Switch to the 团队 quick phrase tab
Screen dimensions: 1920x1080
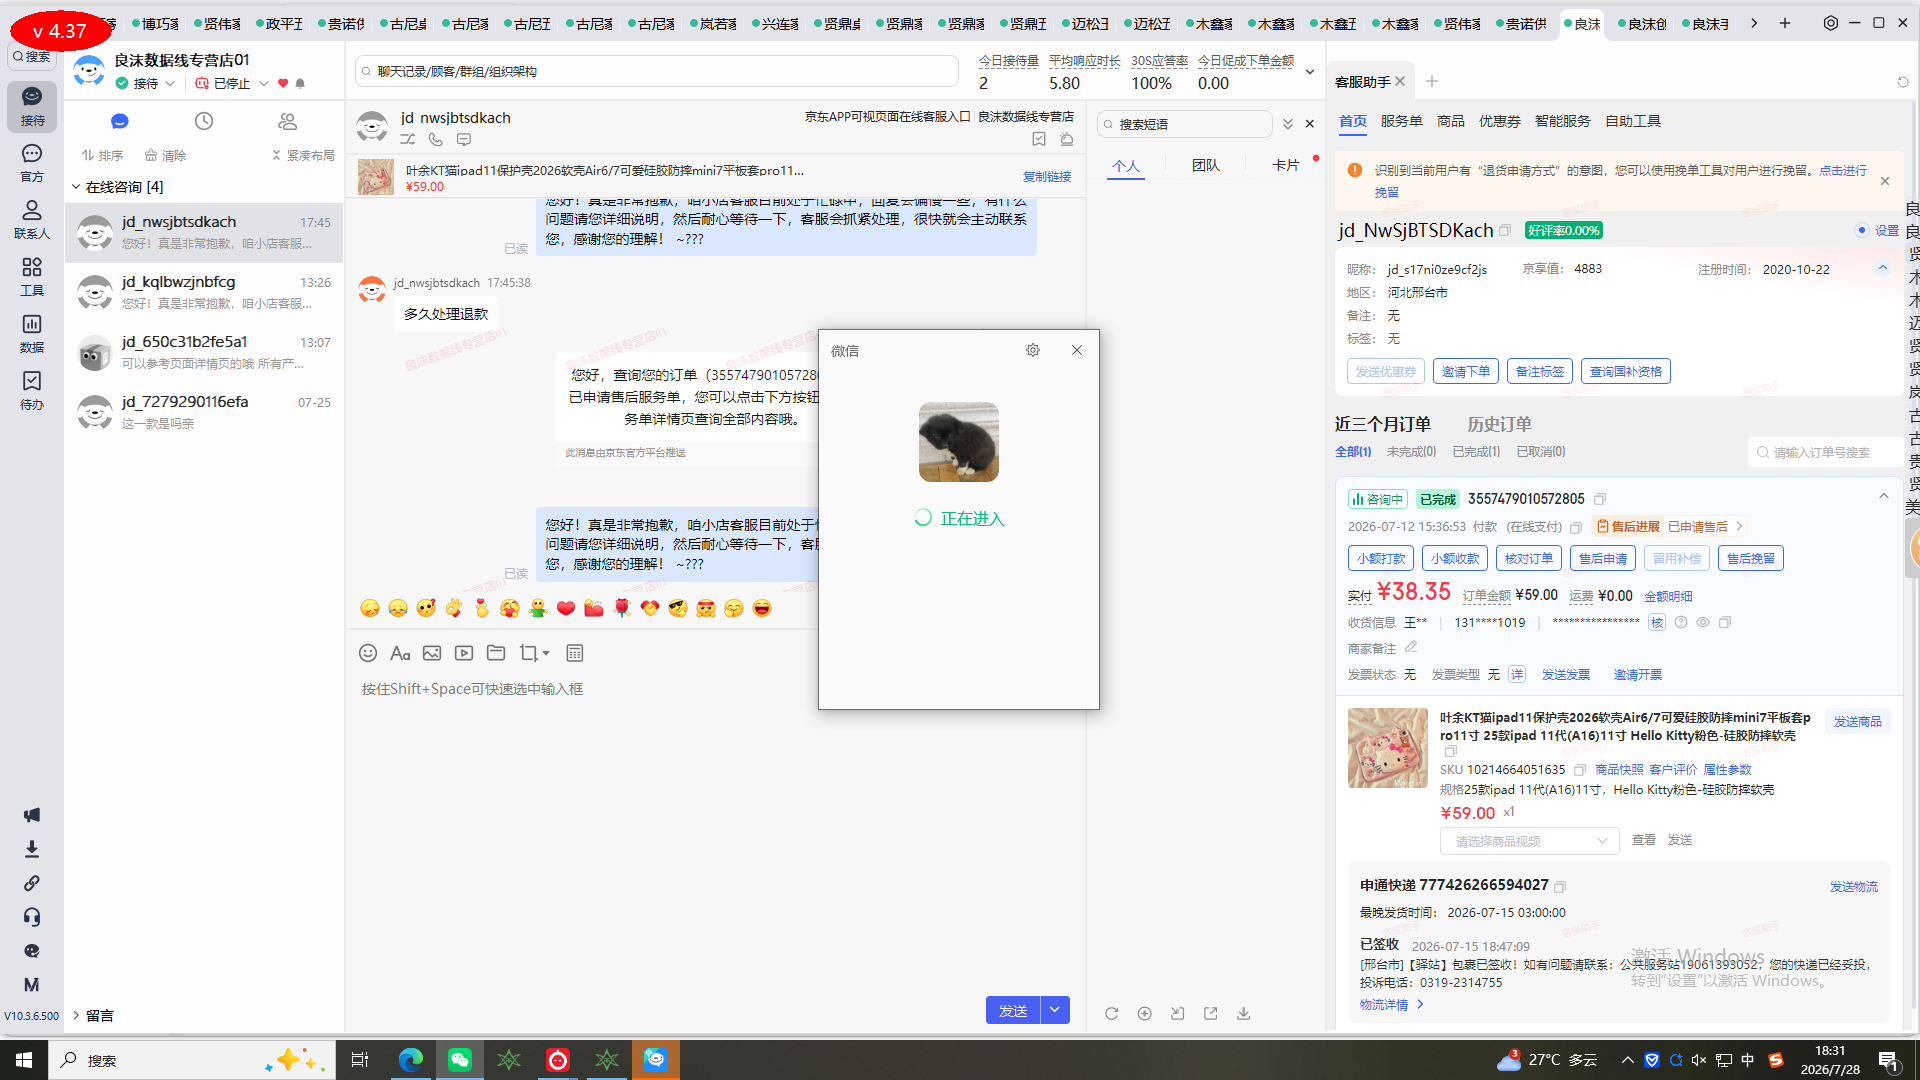tap(1206, 165)
